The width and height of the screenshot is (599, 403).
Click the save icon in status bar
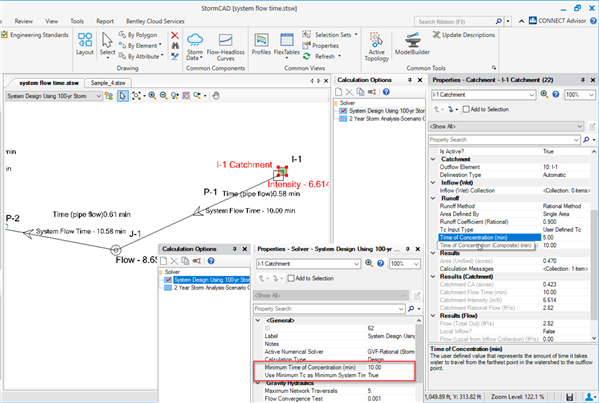coord(569,397)
